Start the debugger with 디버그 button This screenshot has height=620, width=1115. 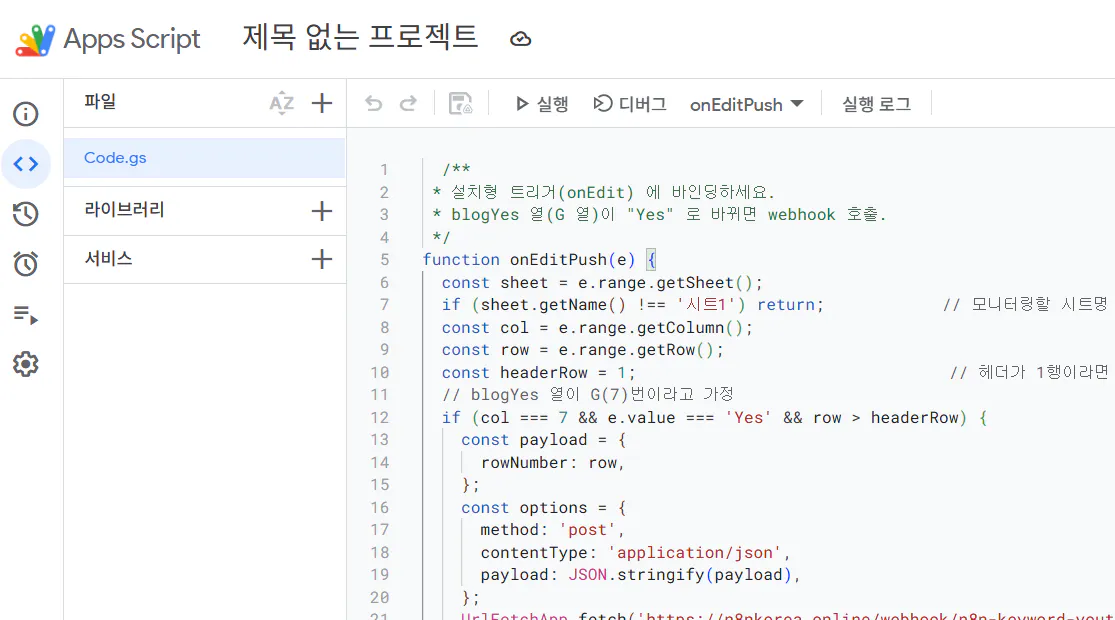pyautogui.click(x=630, y=105)
